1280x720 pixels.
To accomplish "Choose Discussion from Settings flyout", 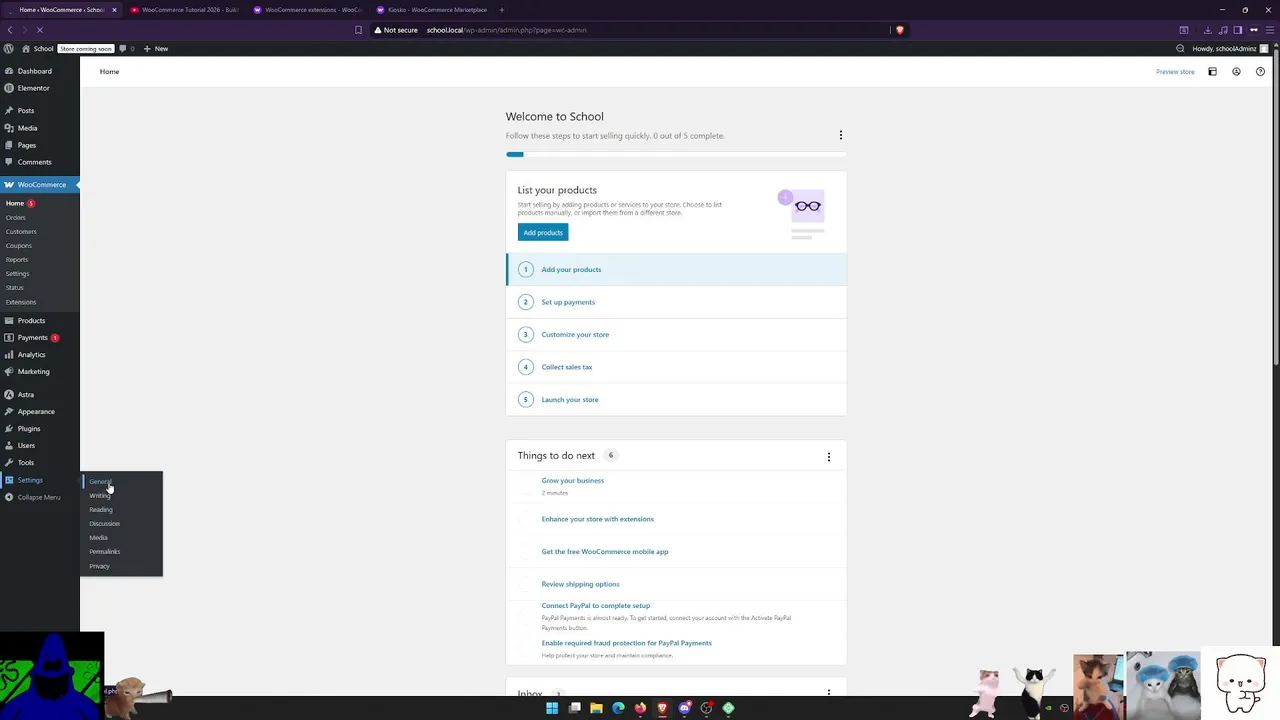I will (x=104, y=523).
